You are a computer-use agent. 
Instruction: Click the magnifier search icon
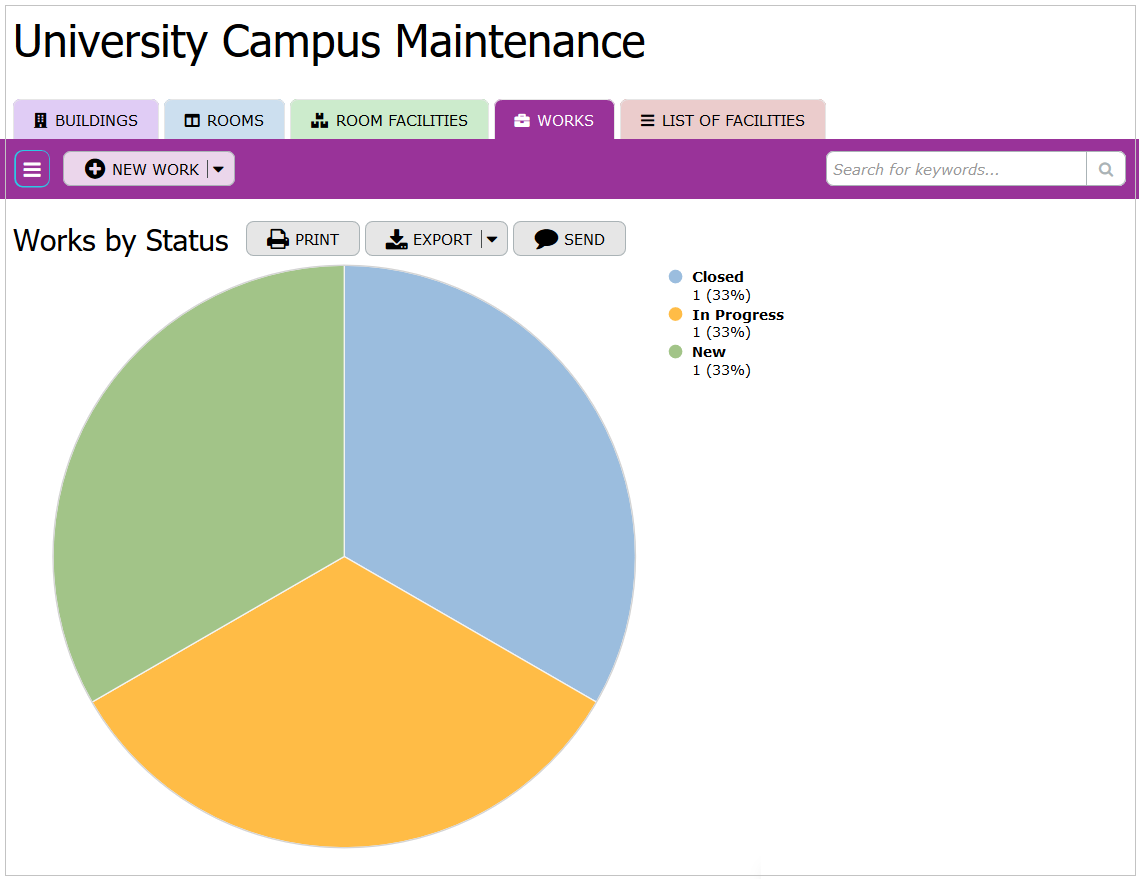click(x=1106, y=170)
